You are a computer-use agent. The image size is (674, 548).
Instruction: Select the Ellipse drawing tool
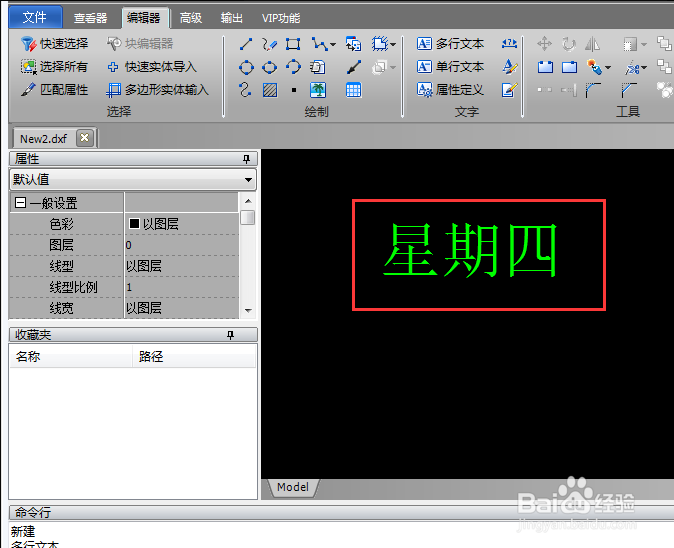click(x=270, y=67)
